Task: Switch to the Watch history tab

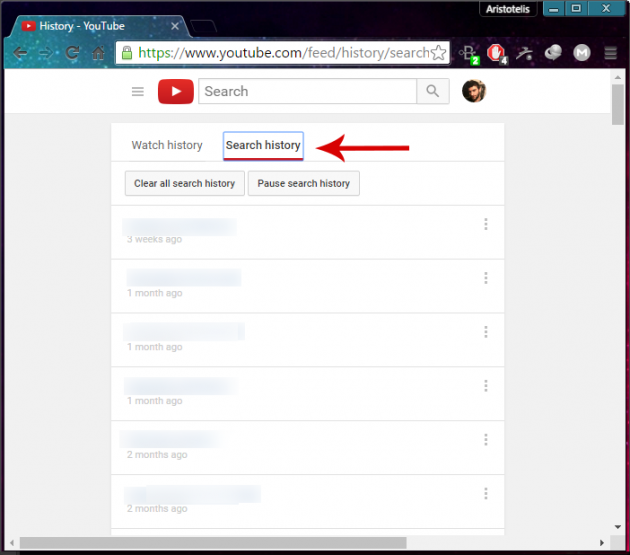Action: point(167,146)
